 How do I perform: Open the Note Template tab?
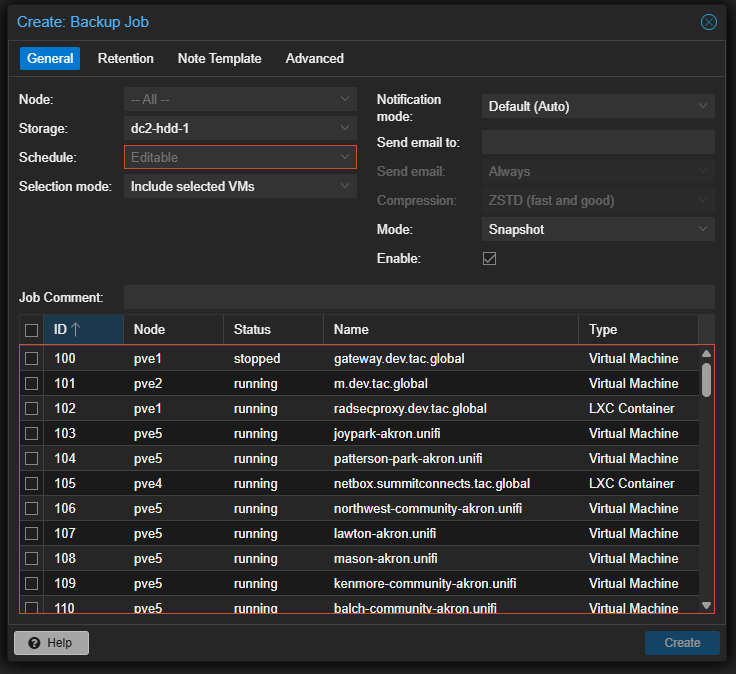pos(219,59)
